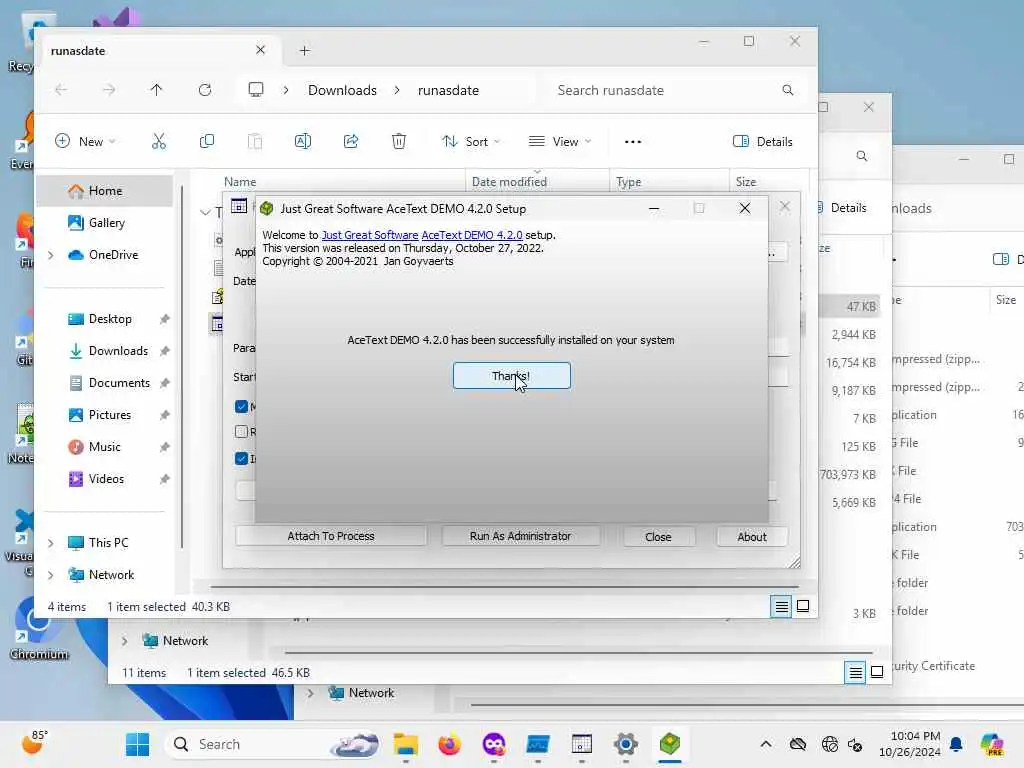
Task: Open Firefox from the taskbar
Action: tap(449, 744)
